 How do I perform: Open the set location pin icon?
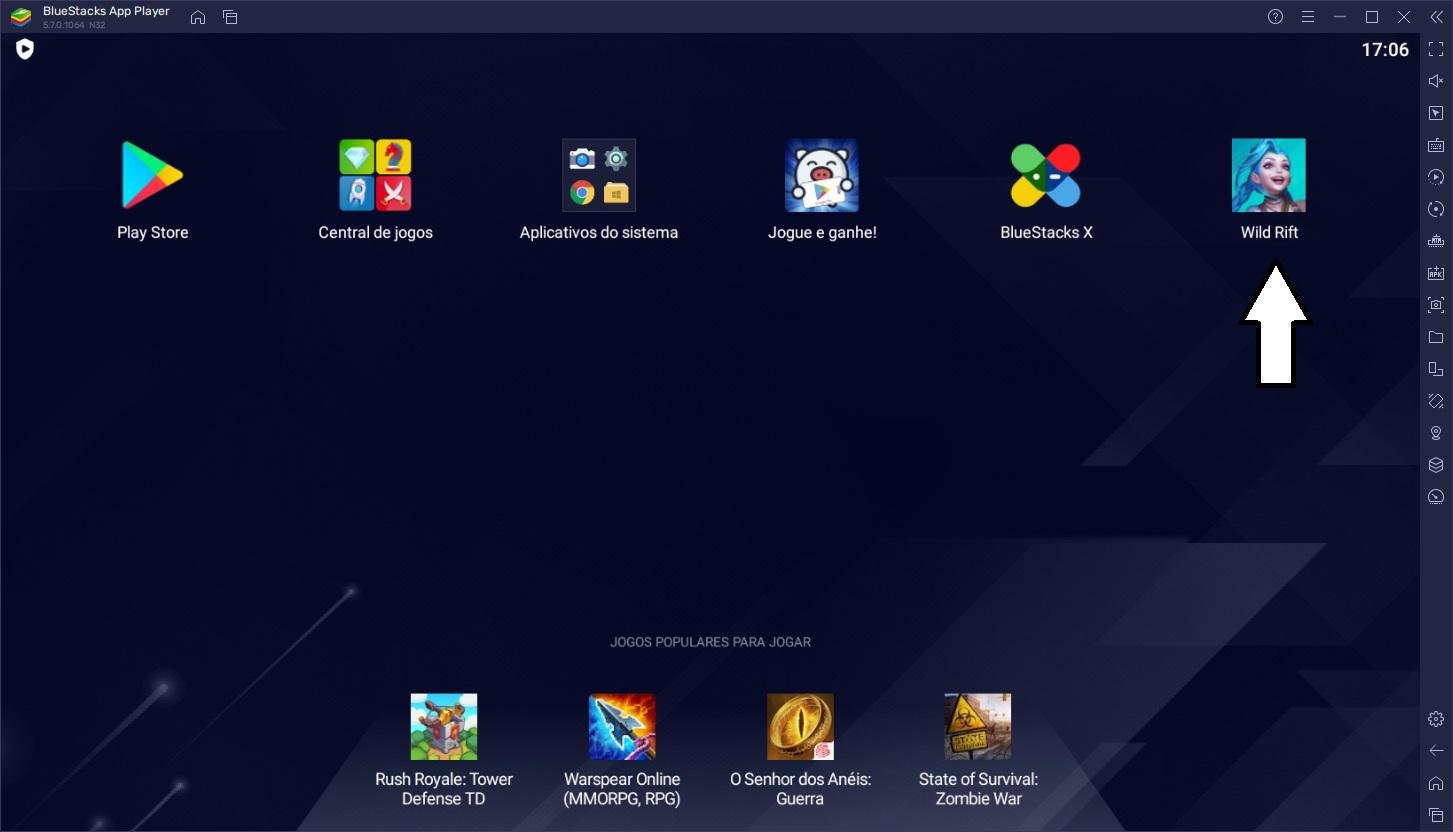coord(1436,433)
